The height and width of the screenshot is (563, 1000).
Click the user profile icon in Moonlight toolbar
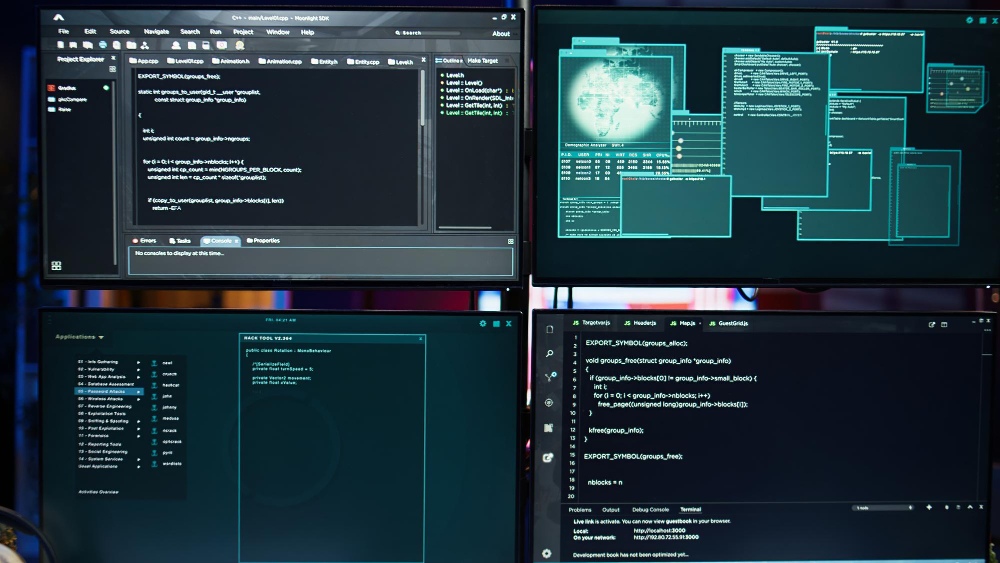click(176, 45)
